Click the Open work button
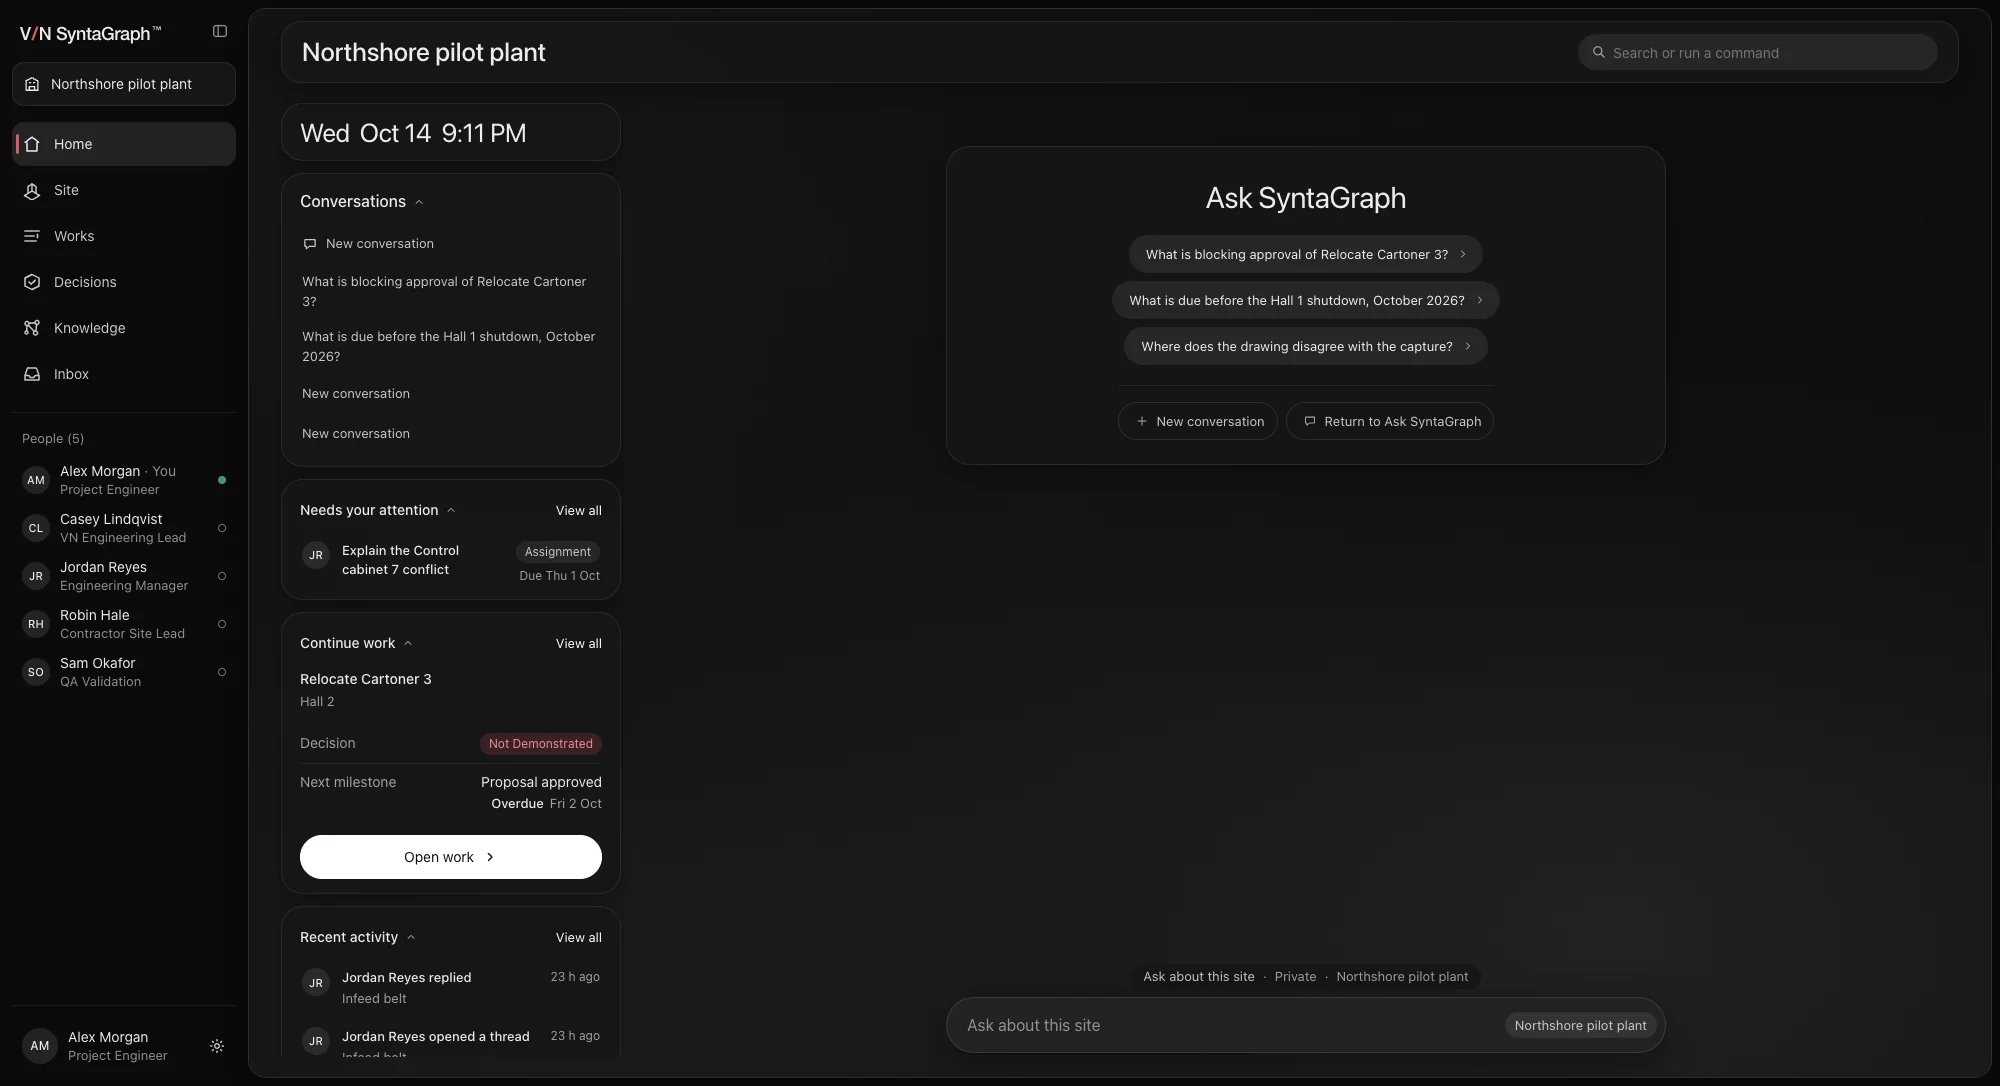This screenshot has width=2000, height=1086. (451, 857)
